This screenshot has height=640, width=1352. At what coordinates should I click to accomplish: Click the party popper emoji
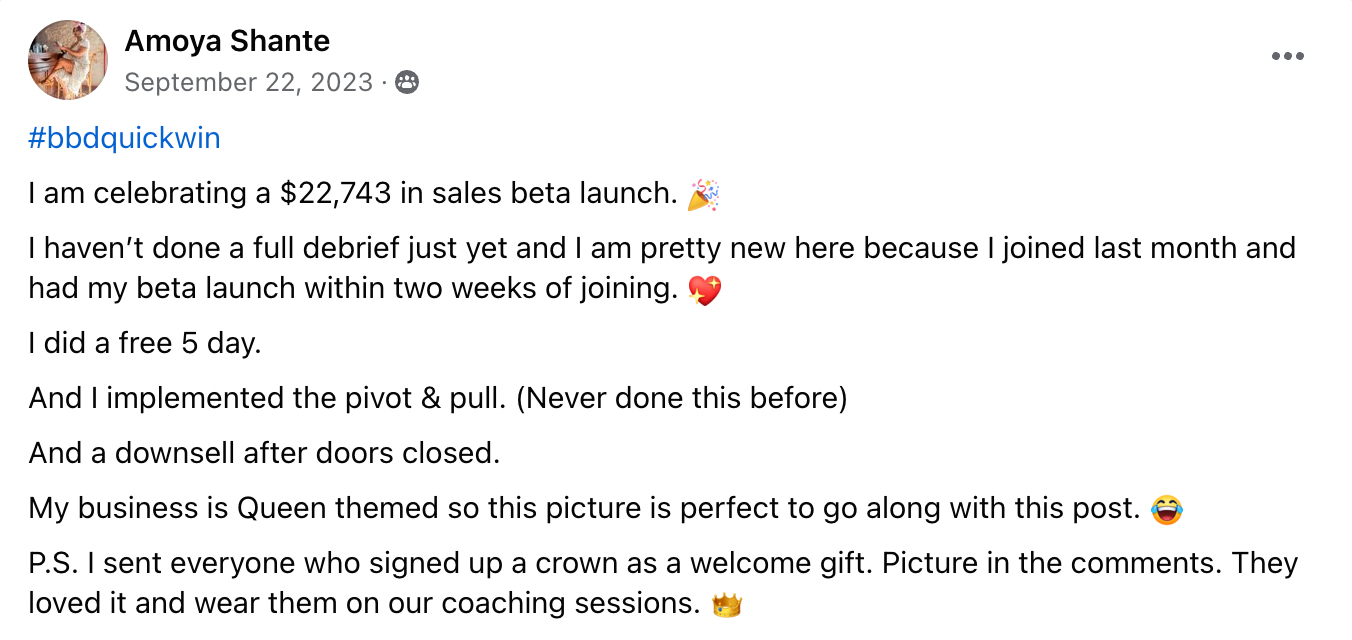tap(703, 195)
